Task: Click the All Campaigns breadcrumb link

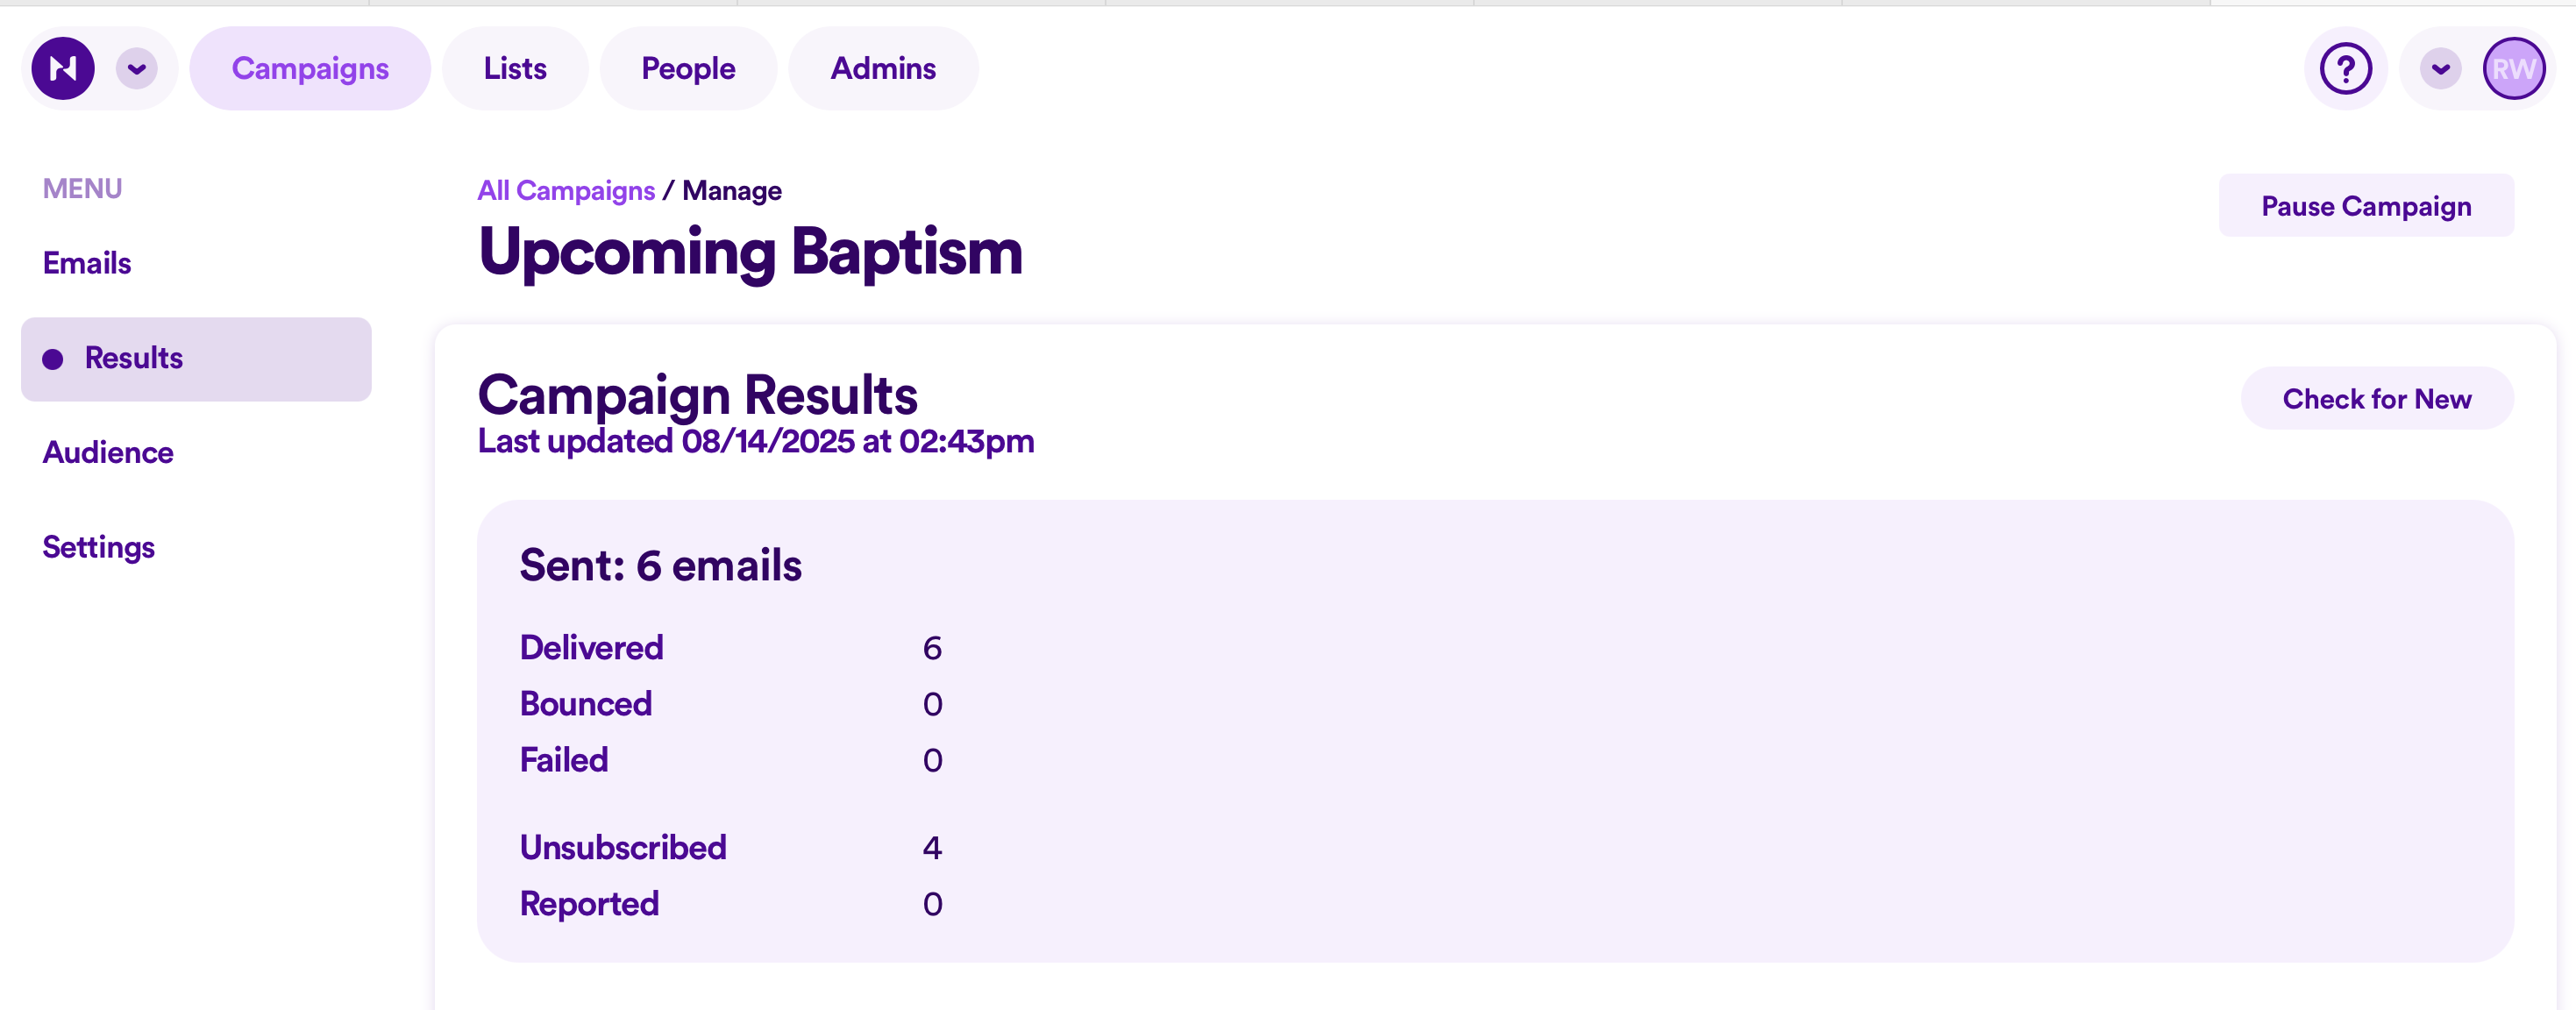Action: coord(566,191)
